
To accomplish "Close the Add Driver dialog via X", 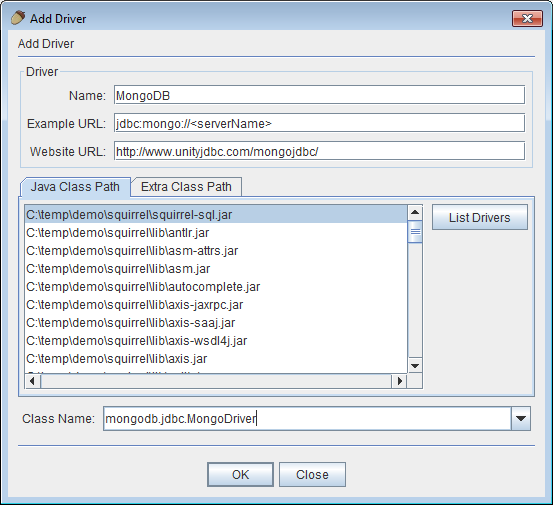I will coord(527,18).
